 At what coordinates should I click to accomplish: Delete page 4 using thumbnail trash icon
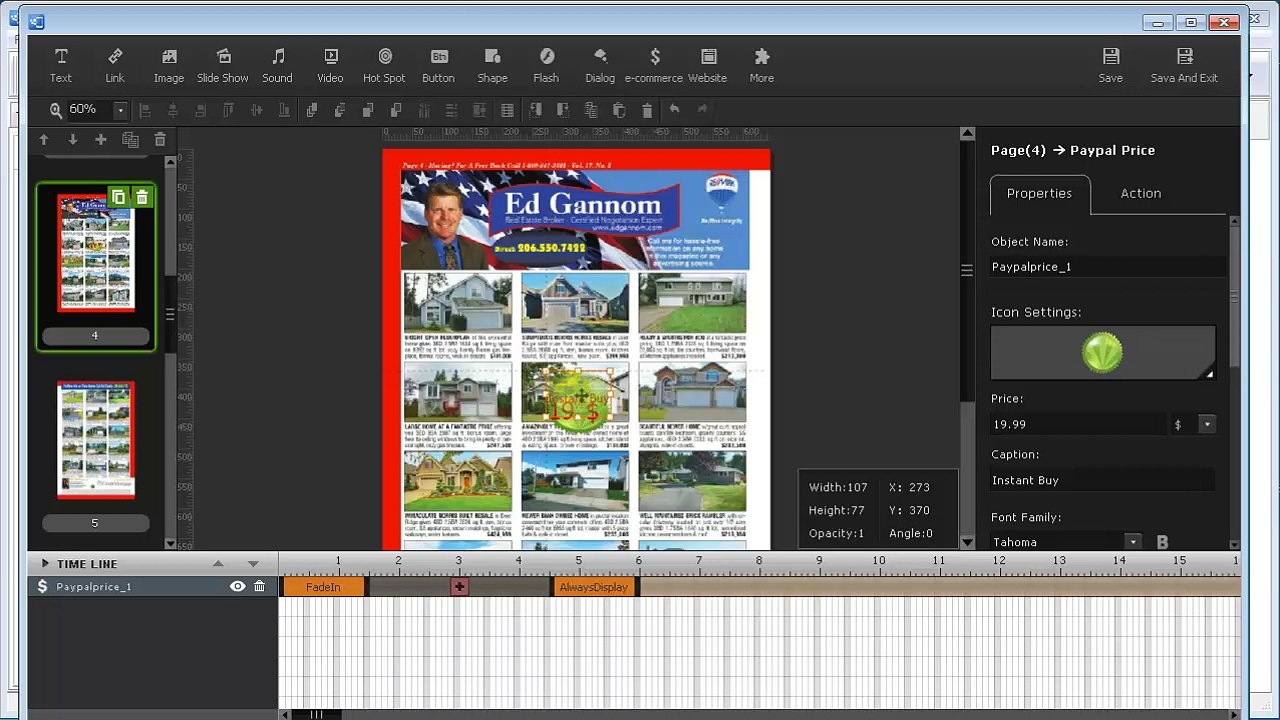142,197
